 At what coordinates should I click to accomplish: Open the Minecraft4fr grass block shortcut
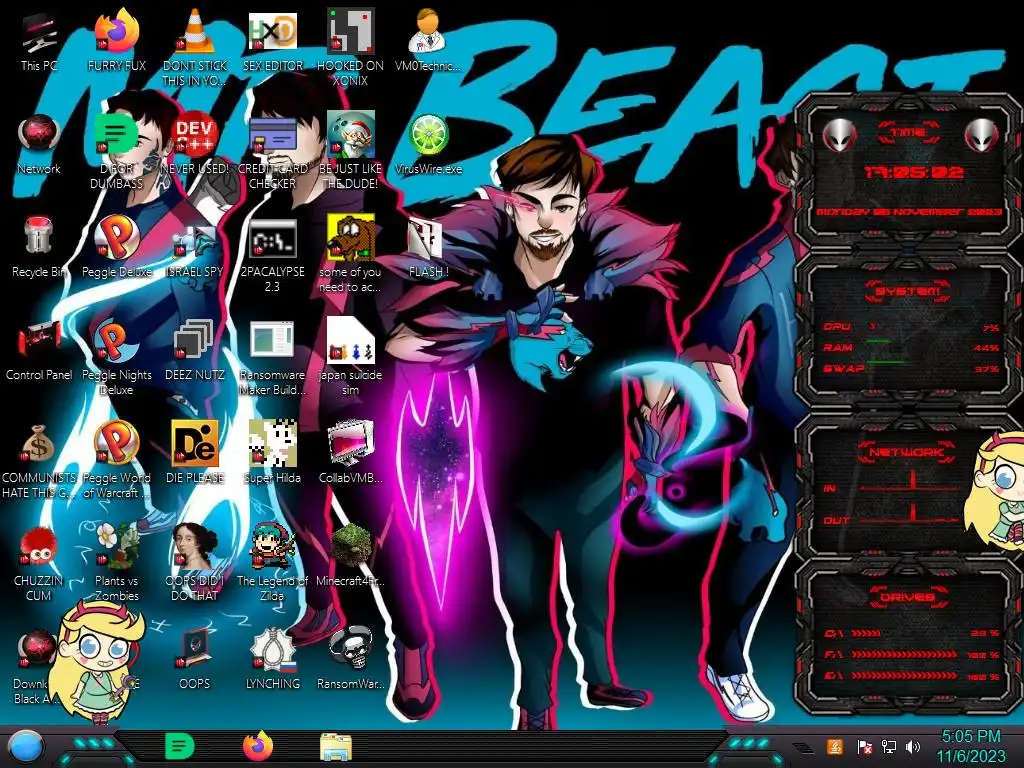tap(350, 555)
